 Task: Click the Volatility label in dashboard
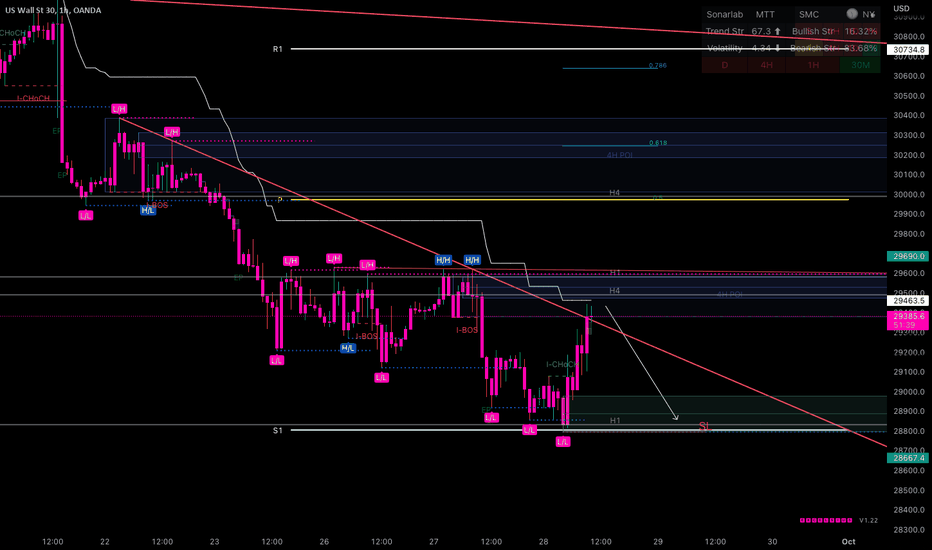tap(725, 48)
